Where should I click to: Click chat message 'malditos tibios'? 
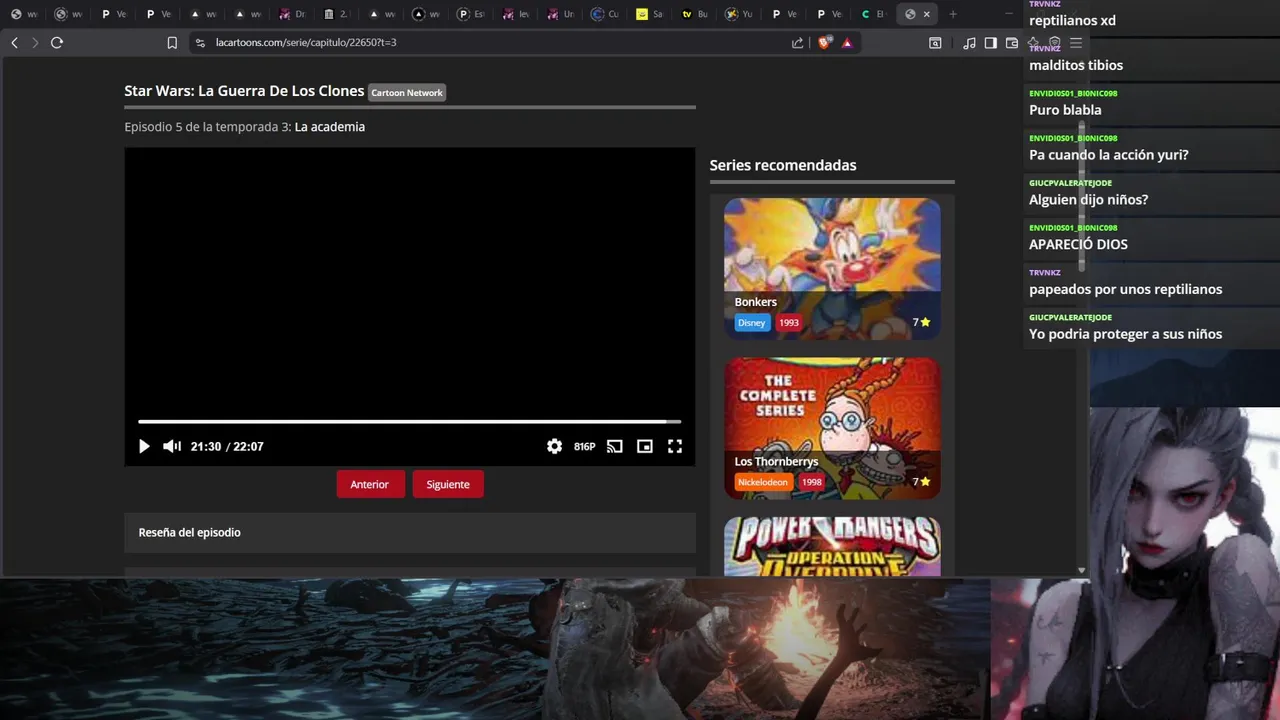(x=1076, y=66)
